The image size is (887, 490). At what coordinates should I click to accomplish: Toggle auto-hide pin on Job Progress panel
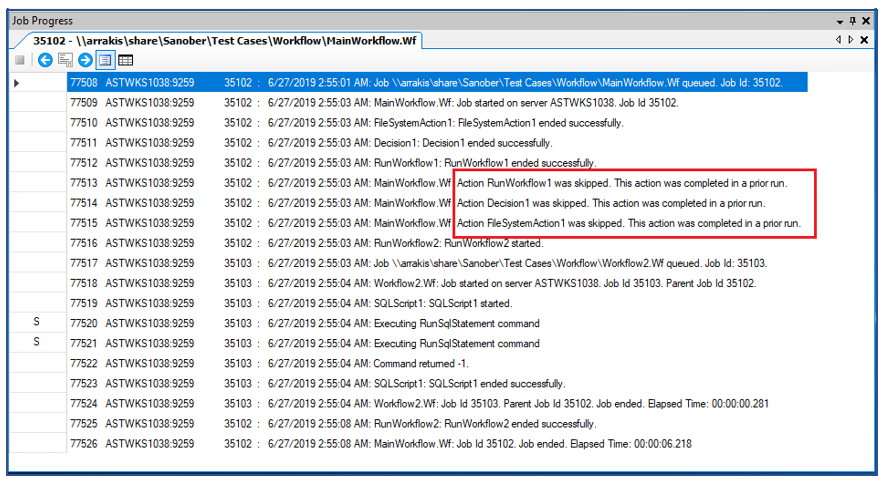coord(853,21)
